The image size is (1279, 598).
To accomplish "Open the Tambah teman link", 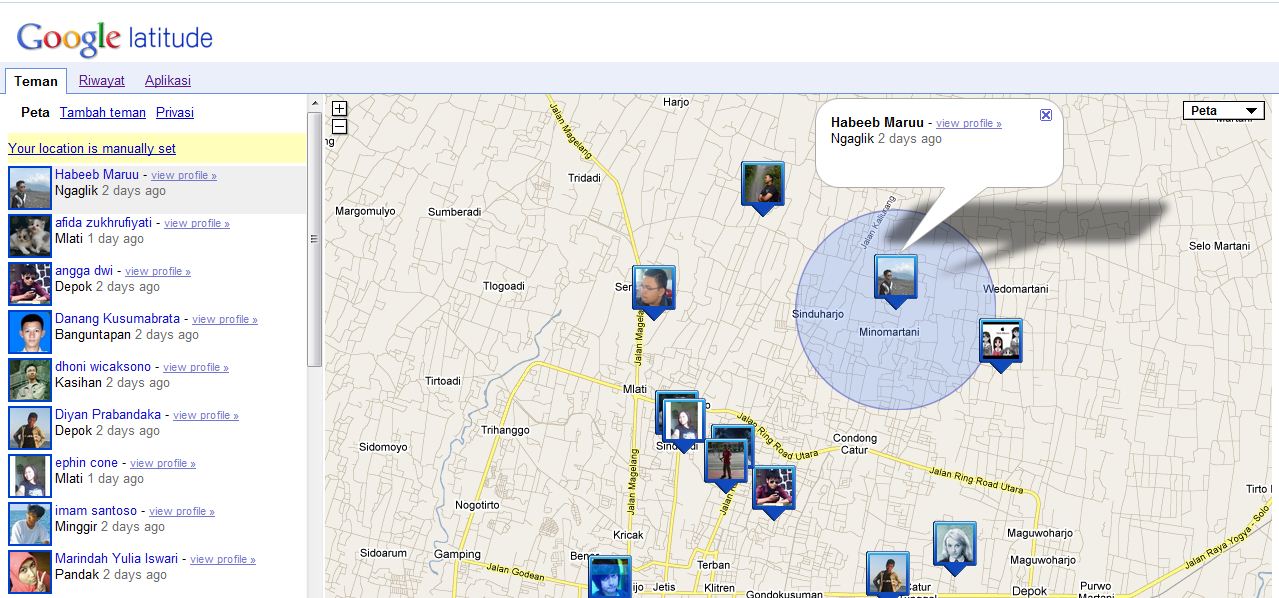I will click(x=103, y=113).
